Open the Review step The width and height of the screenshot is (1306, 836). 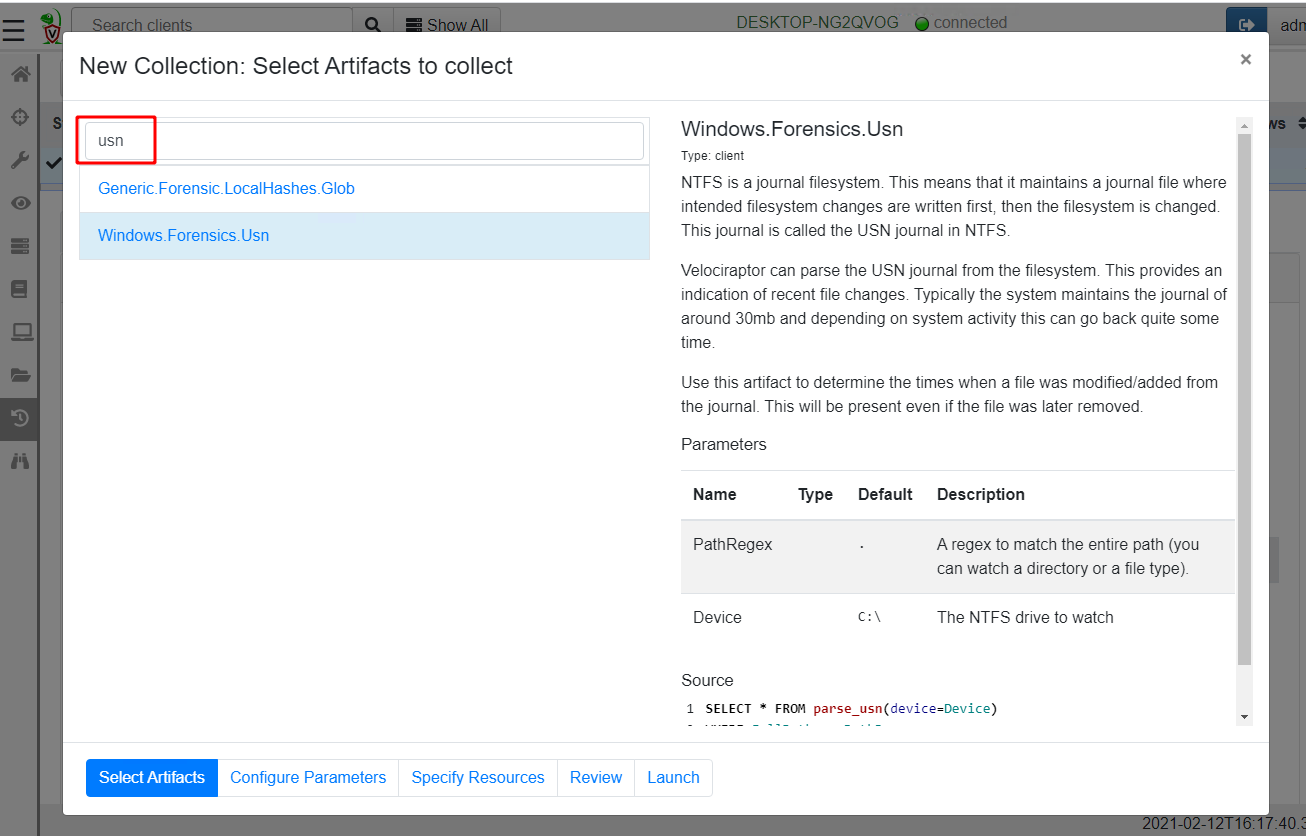596,777
